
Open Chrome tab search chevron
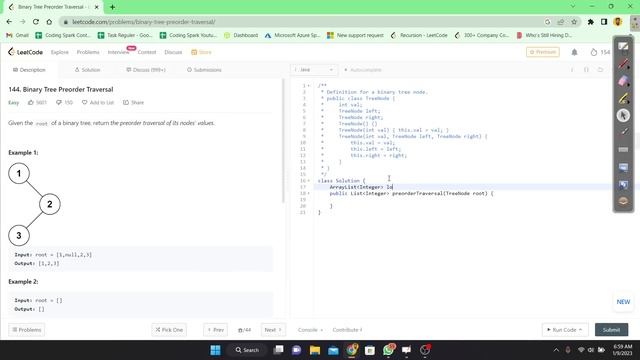coord(573,7)
